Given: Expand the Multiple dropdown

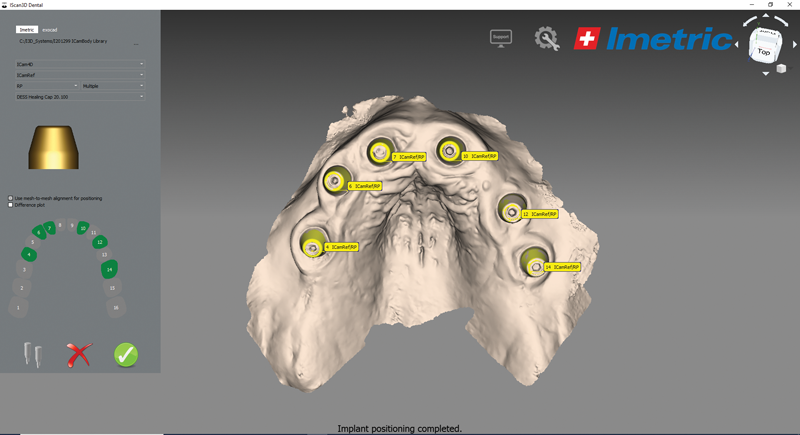Looking at the screenshot, I should (x=113, y=86).
